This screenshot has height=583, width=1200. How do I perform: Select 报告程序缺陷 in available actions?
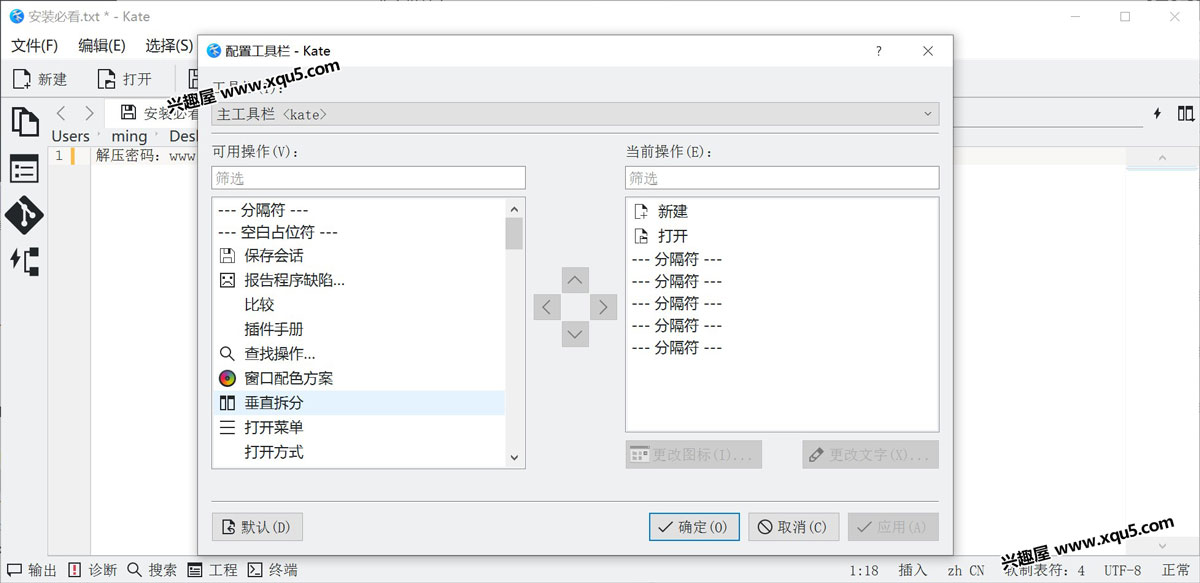[x=358, y=280]
